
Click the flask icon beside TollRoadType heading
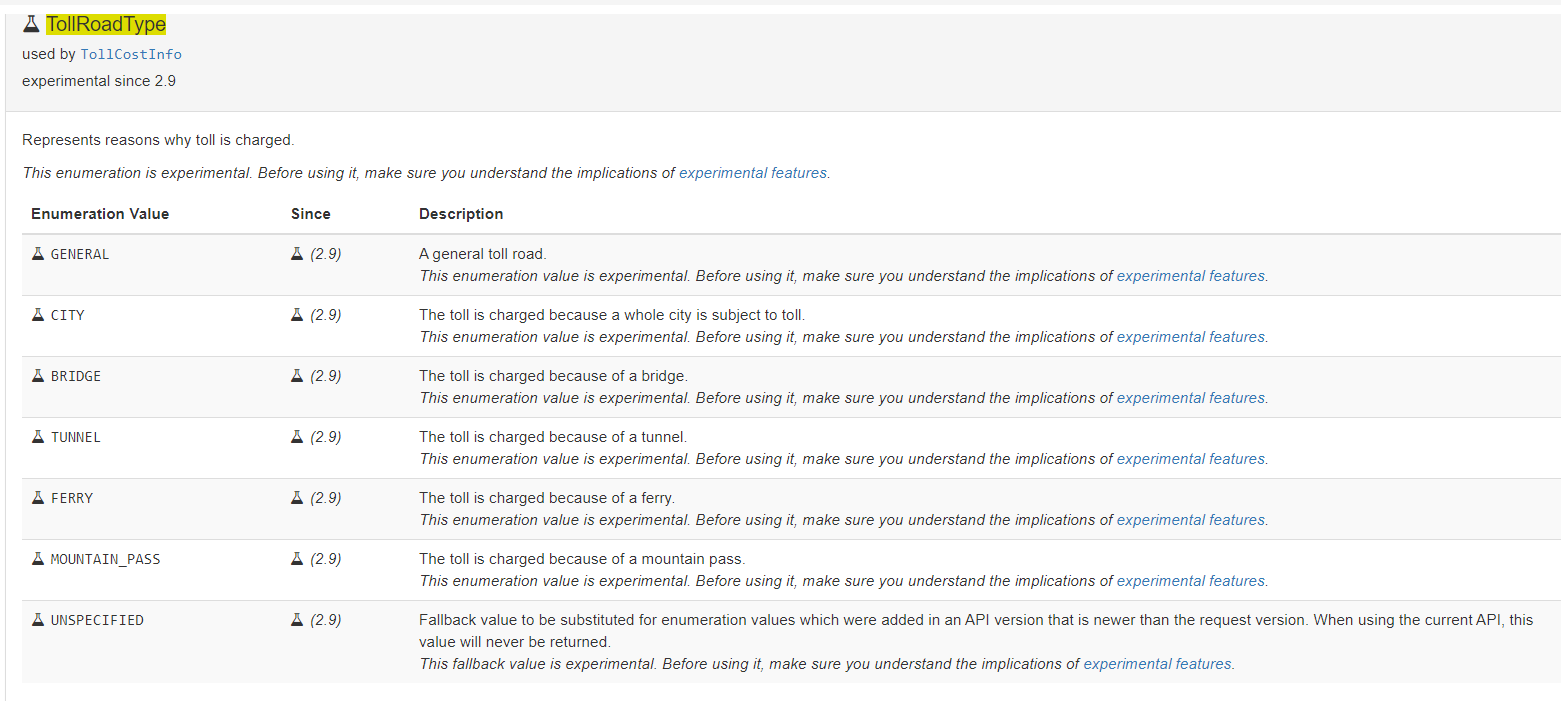coord(31,25)
